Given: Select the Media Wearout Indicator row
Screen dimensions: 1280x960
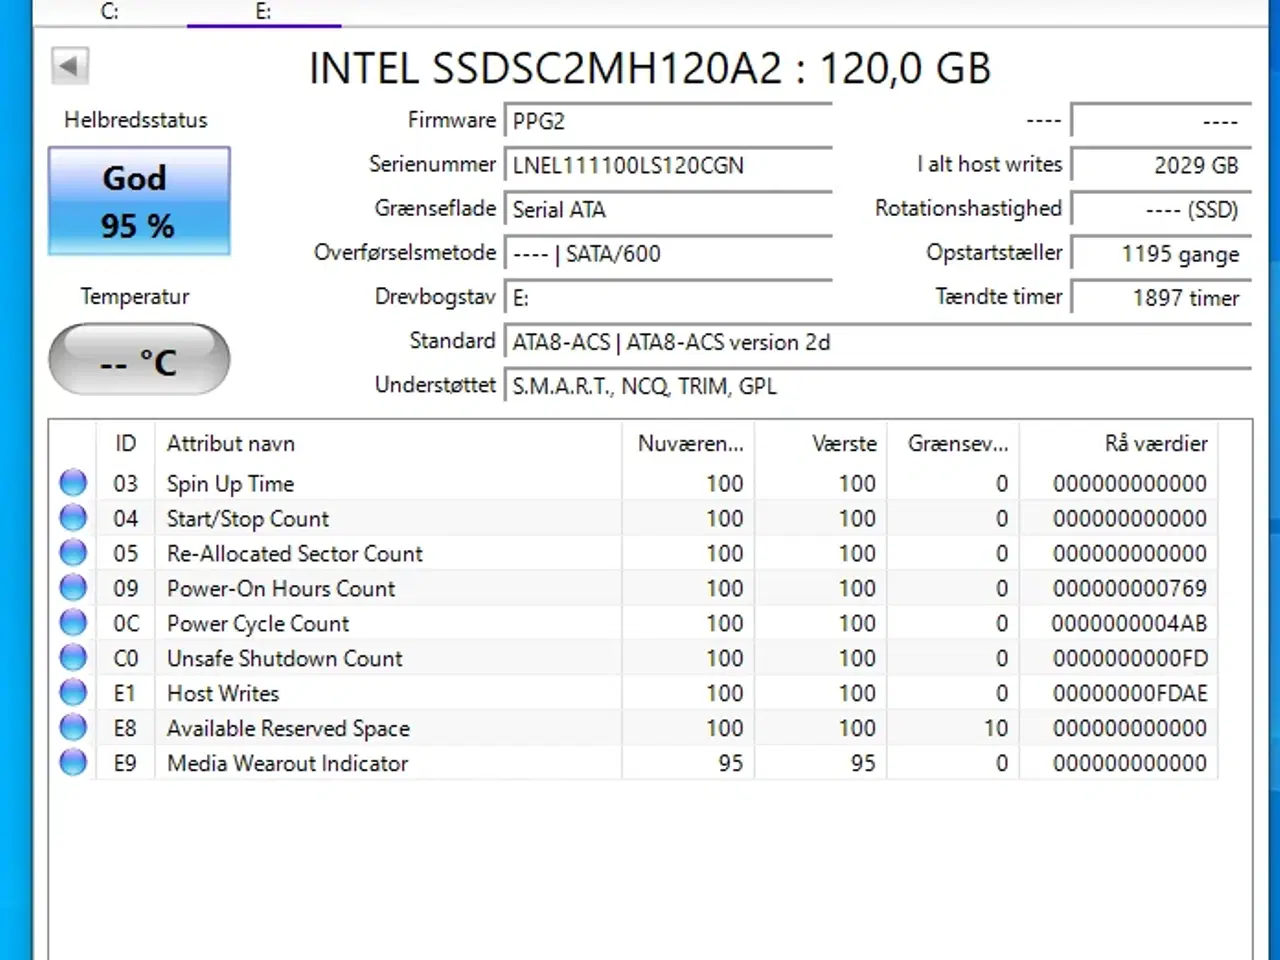Looking at the screenshot, I should [x=634, y=763].
